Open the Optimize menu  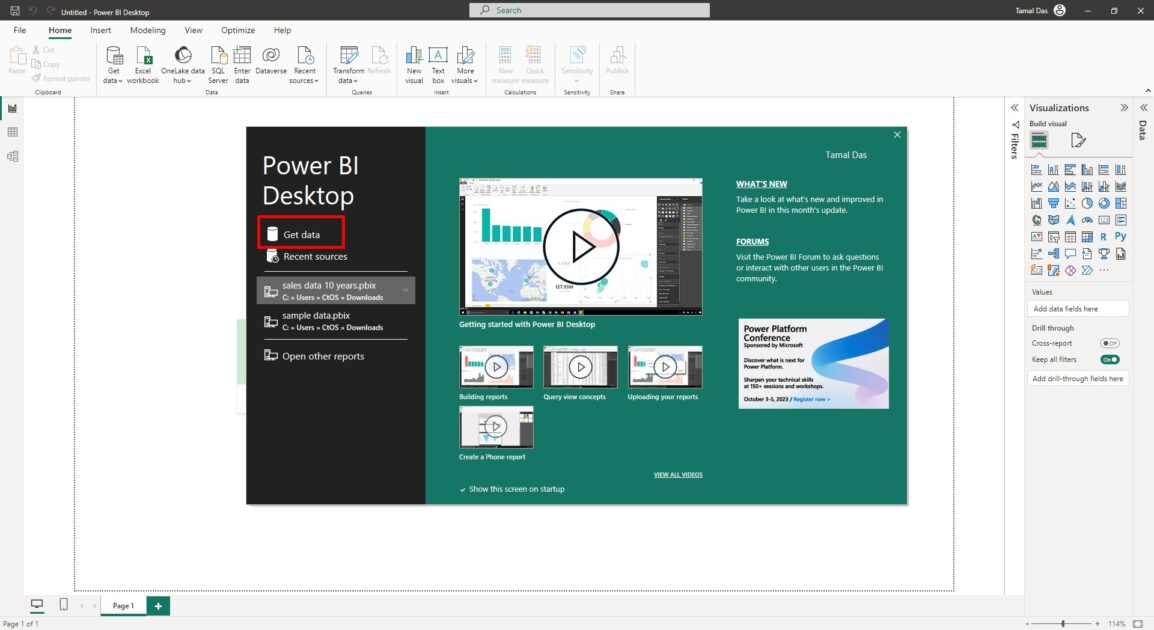coord(237,30)
